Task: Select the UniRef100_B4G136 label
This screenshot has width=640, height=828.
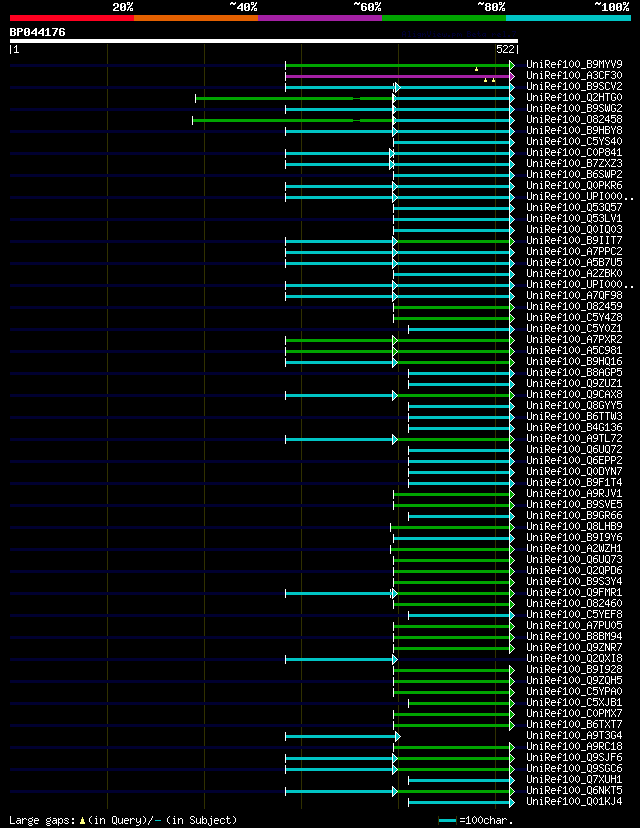Action: click(x=574, y=428)
